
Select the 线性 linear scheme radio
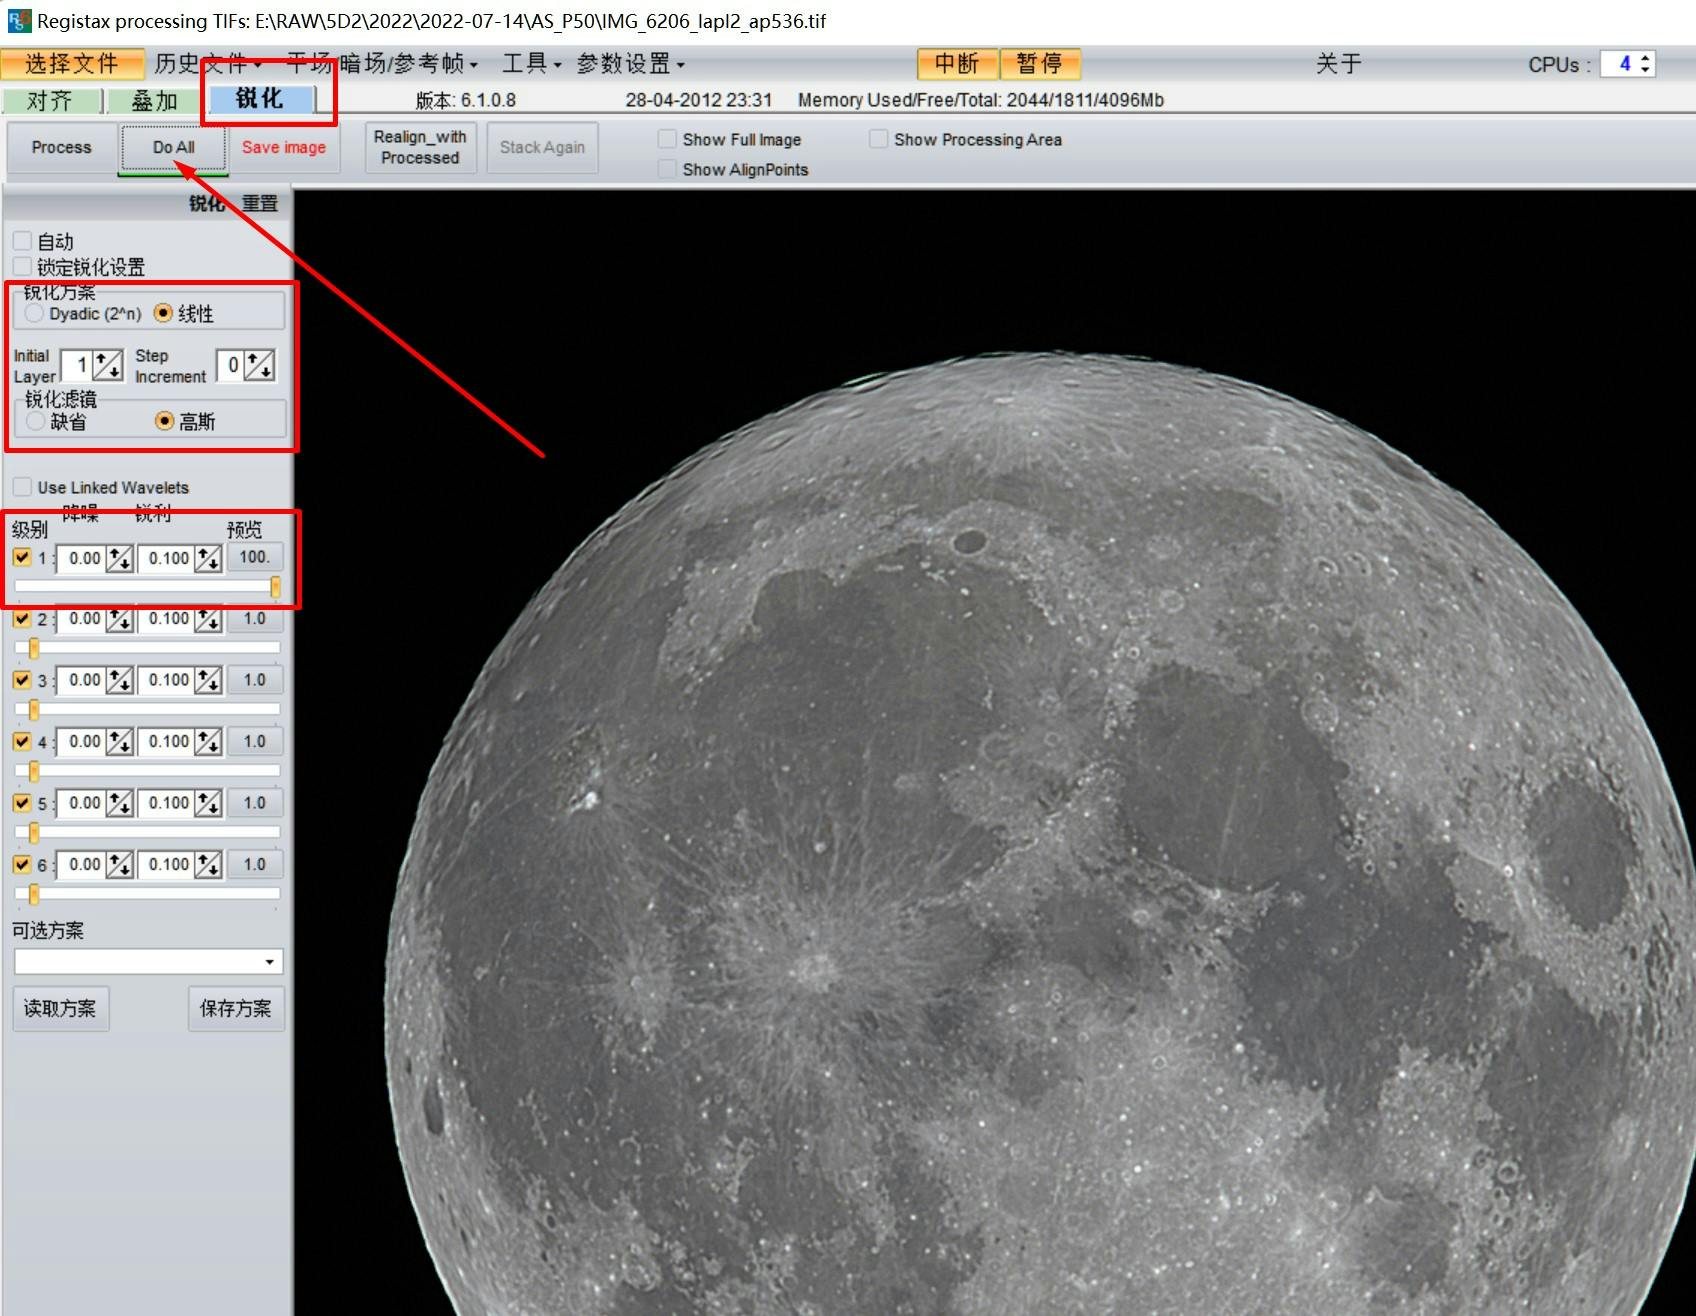tap(163, 314)
